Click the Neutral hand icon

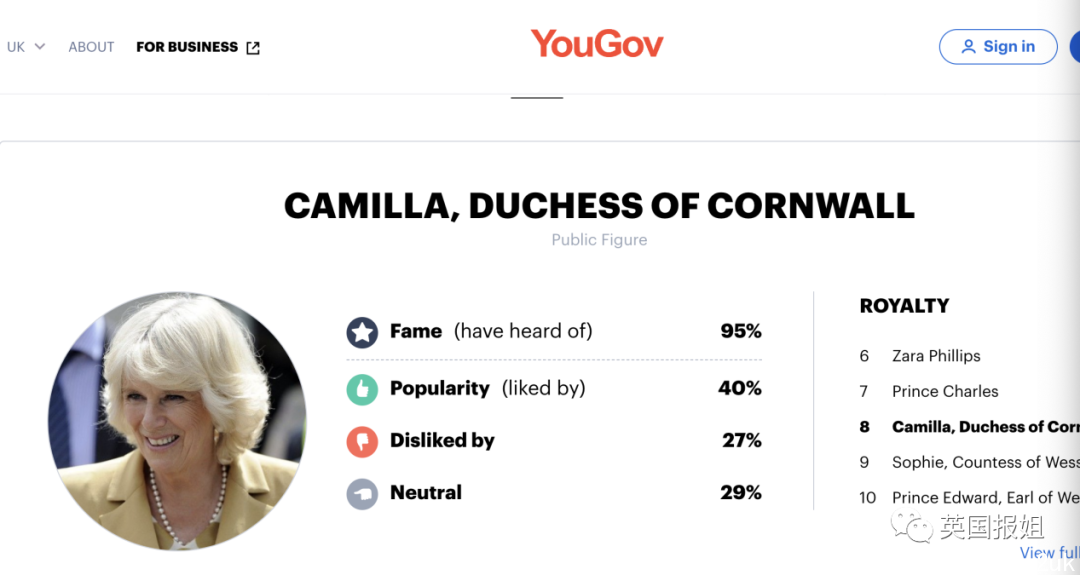362,493
